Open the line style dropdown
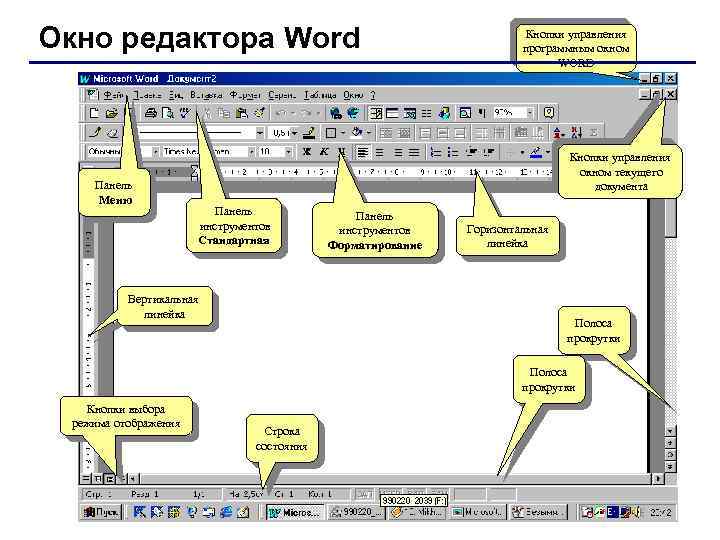720x540 pixels. point(260,133)
